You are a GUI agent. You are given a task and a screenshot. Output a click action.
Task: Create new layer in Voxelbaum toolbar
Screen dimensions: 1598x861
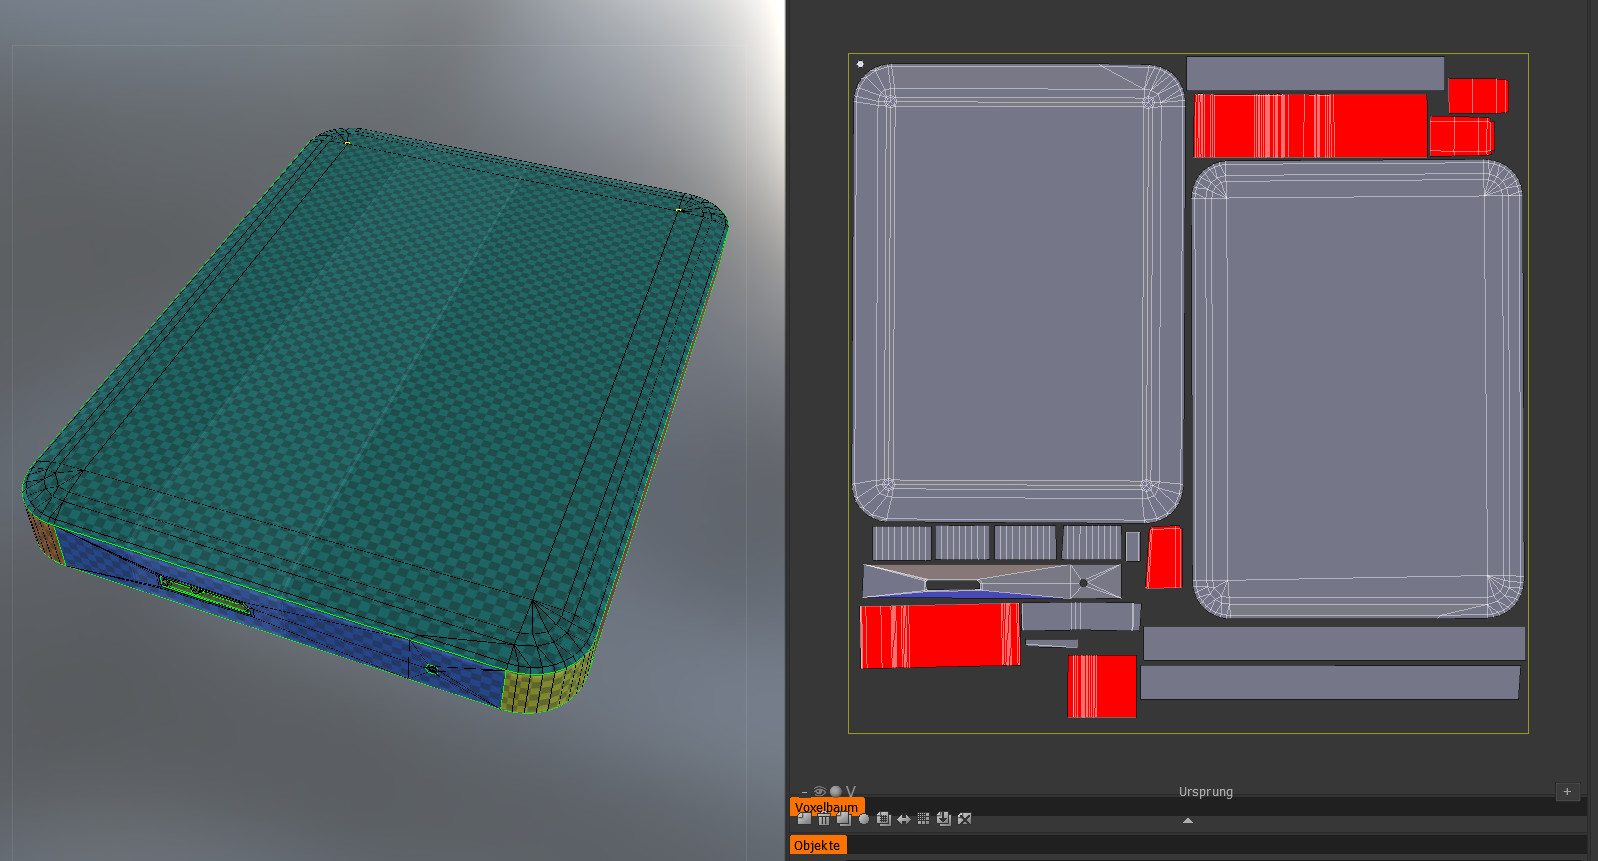(804, 819)
